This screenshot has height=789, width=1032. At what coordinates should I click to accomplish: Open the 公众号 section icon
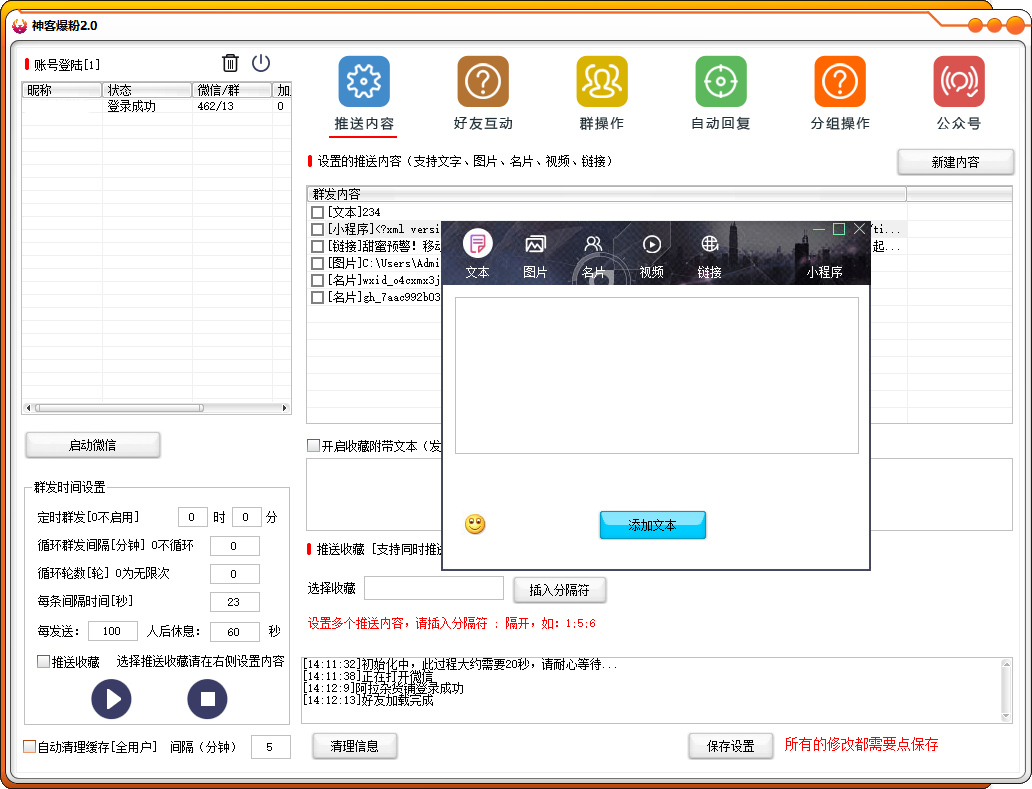[959, 81]
